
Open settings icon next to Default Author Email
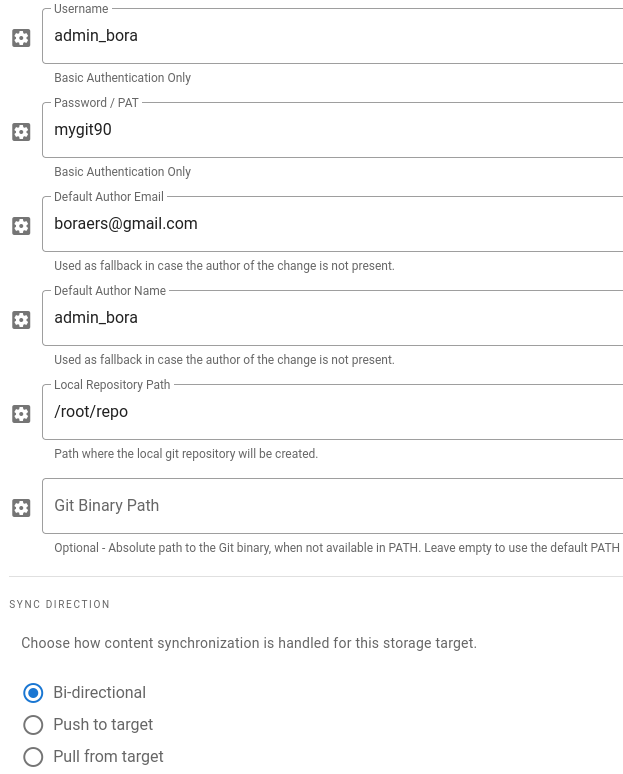coord(21,226)
